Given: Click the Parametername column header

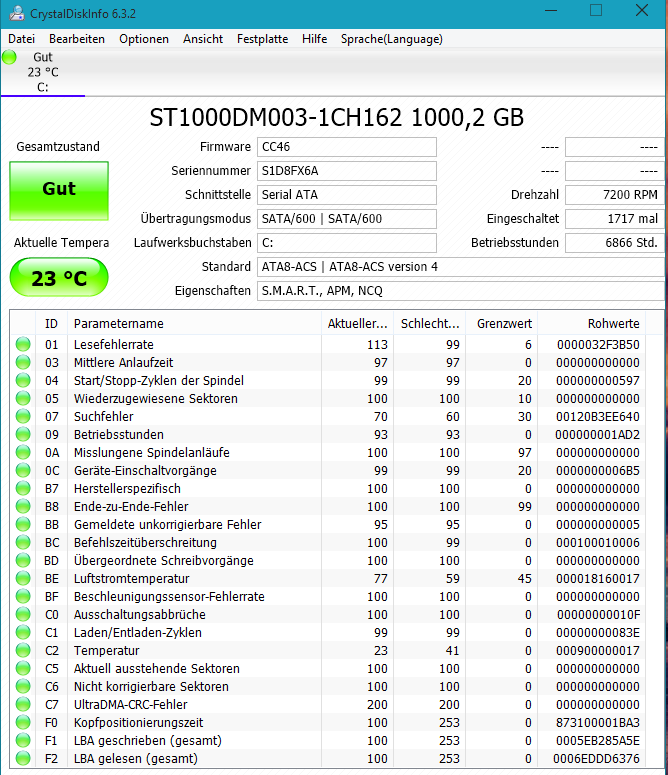Looking at the screenshot, I should 195,323.
